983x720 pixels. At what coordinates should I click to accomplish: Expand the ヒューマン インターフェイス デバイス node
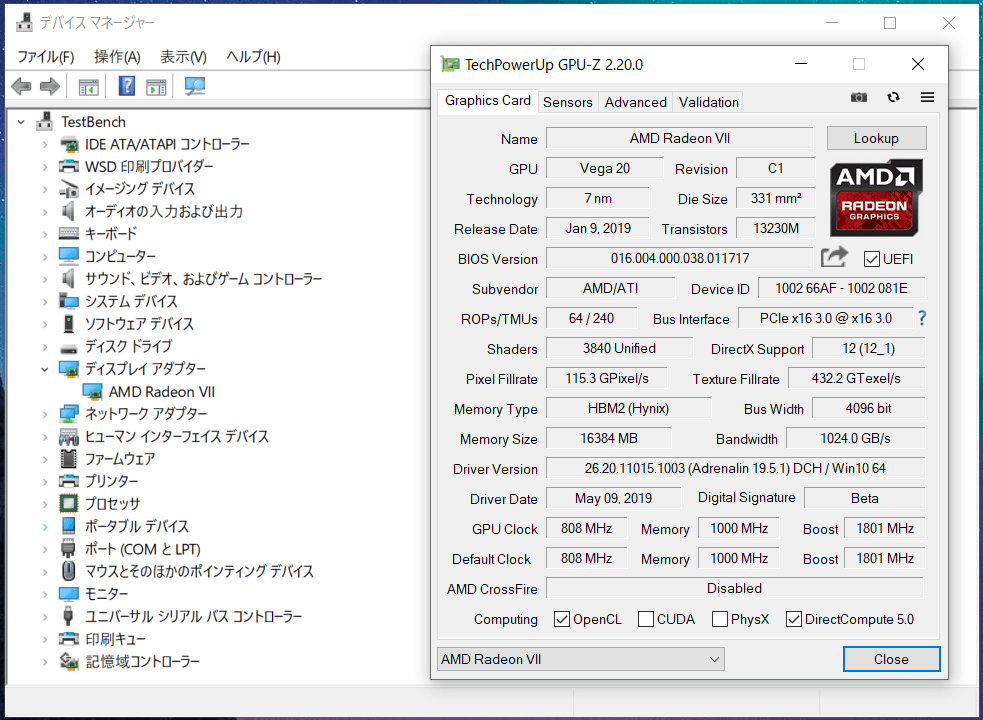tap(45, 437)
